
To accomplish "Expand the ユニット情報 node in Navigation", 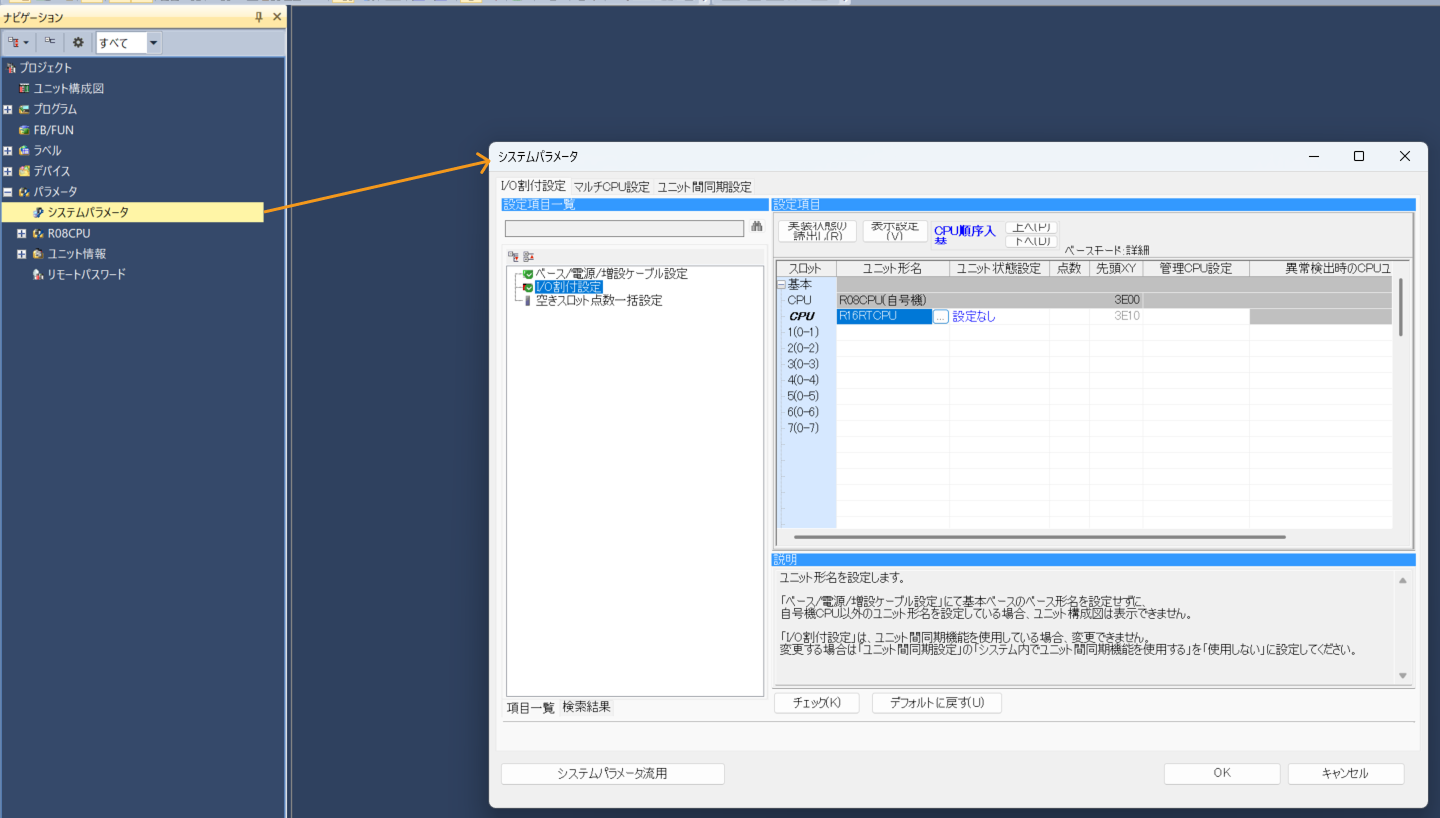I will (22, 254).
